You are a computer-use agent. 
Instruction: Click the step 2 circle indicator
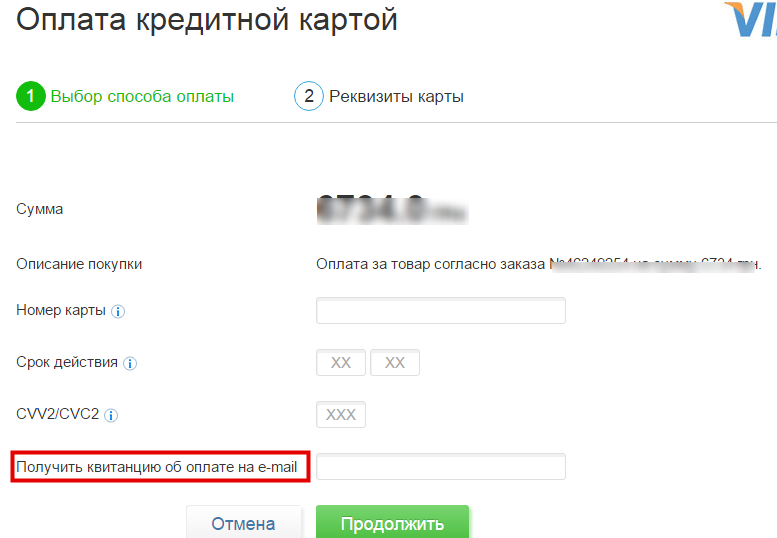pos(308,97)
